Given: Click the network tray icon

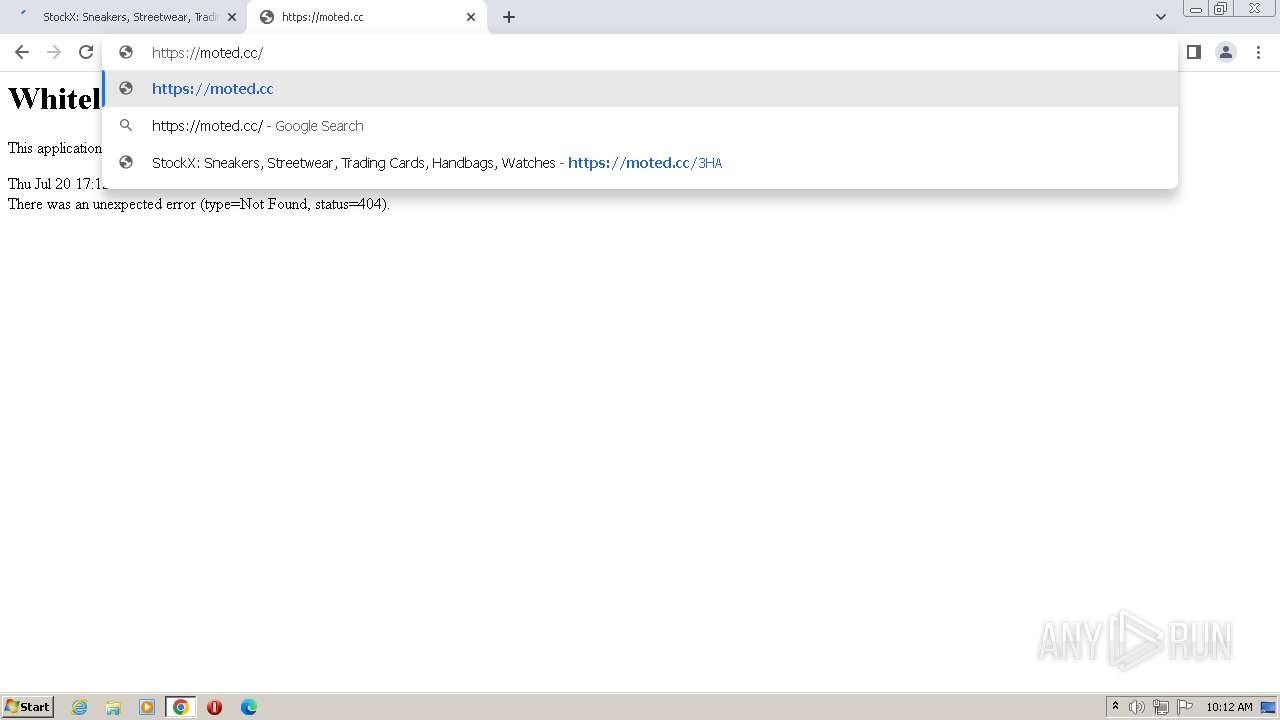Looking at the screenshot, I should 1161,707.
